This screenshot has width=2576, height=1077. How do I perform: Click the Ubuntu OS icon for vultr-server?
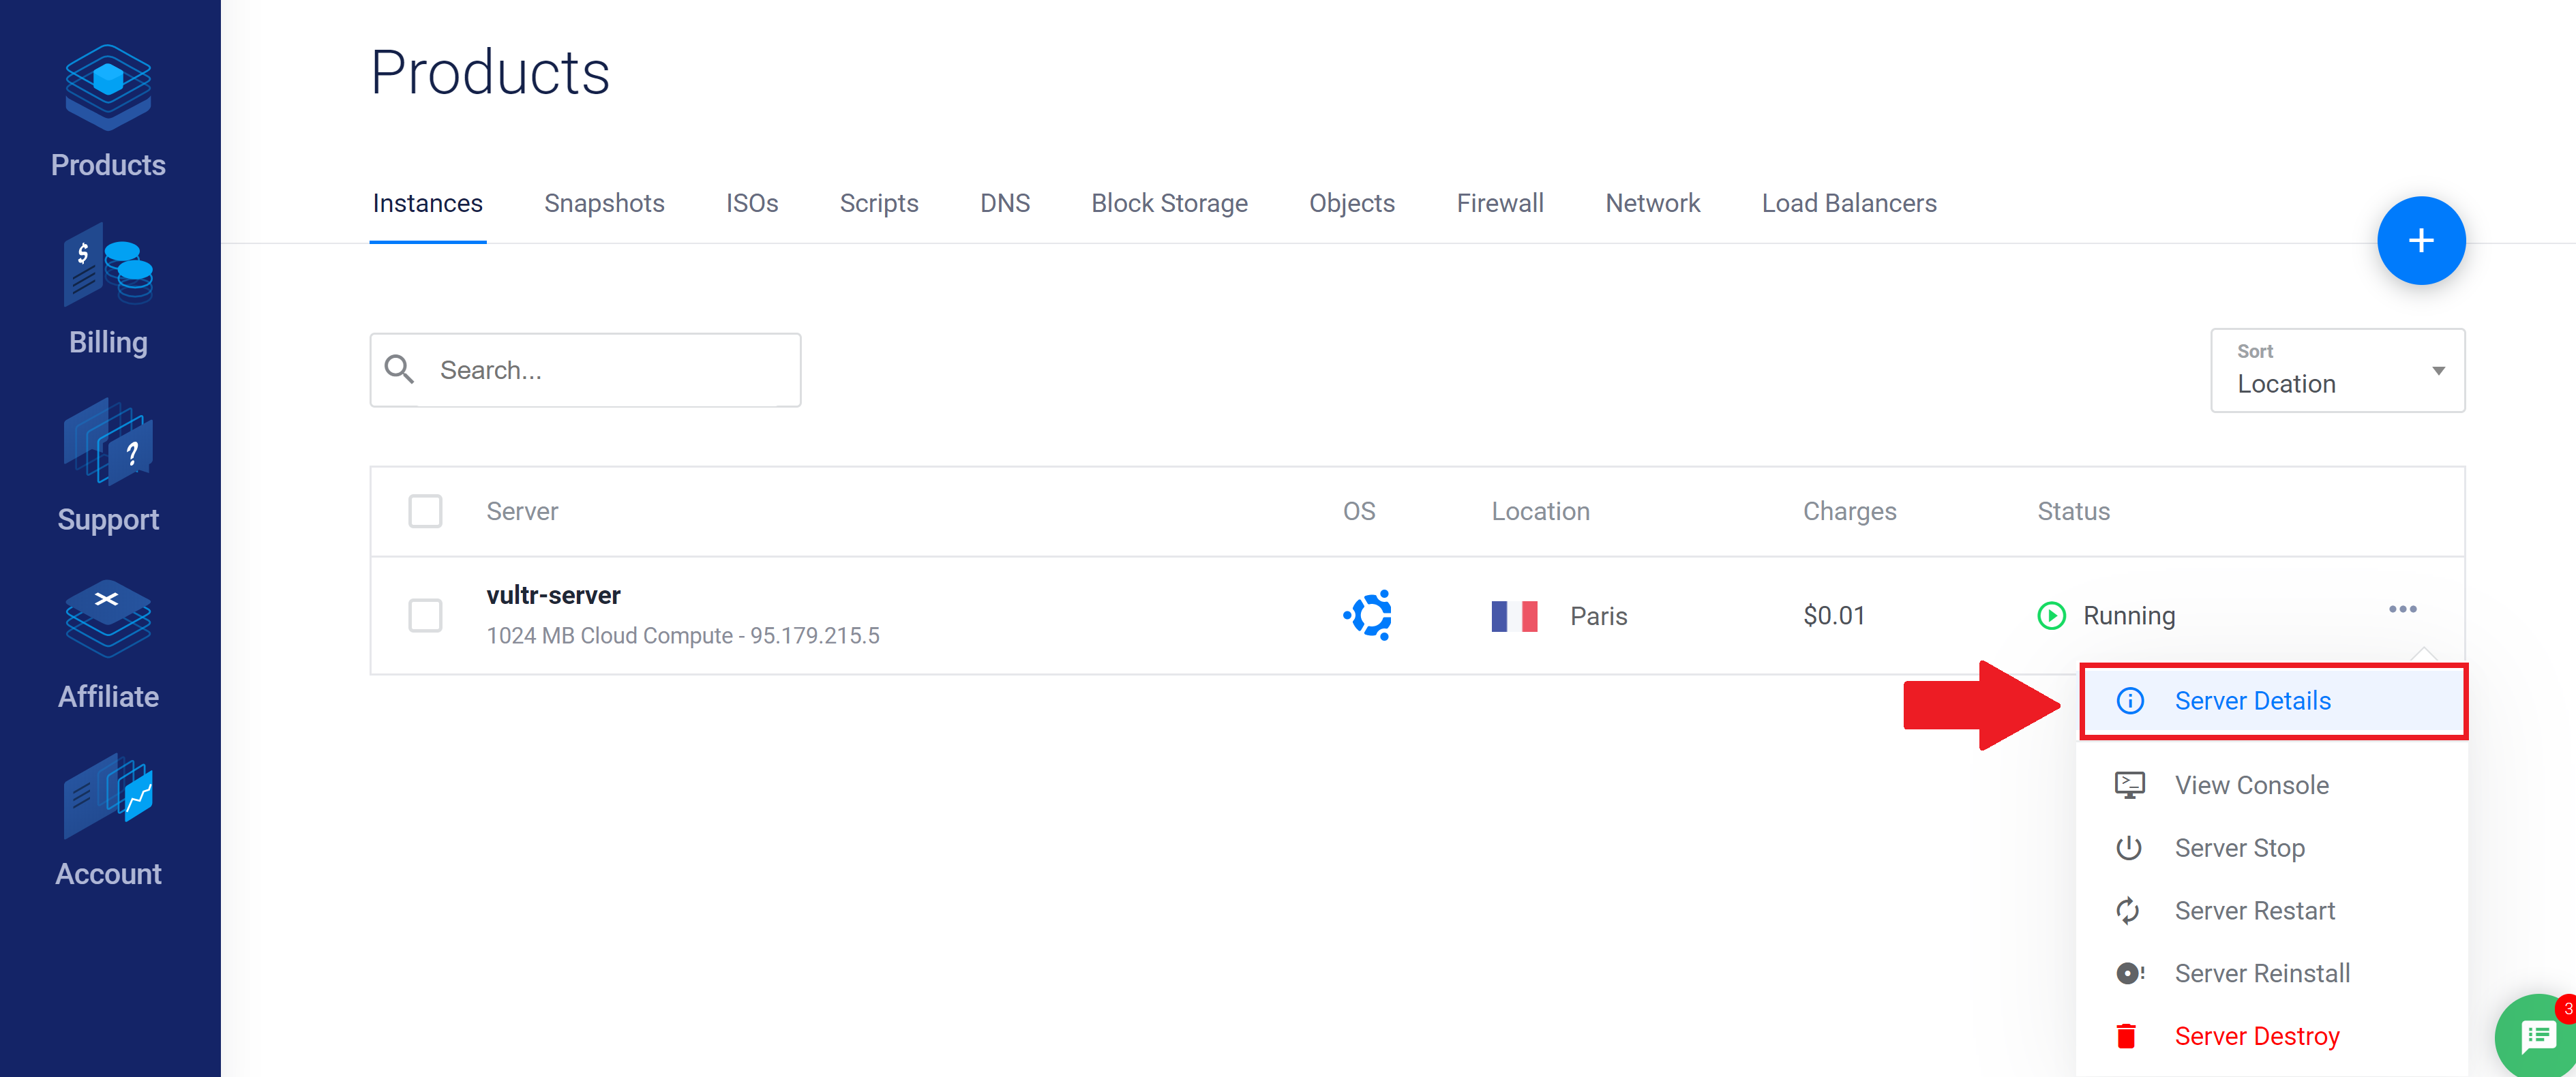coord(1368,615)
